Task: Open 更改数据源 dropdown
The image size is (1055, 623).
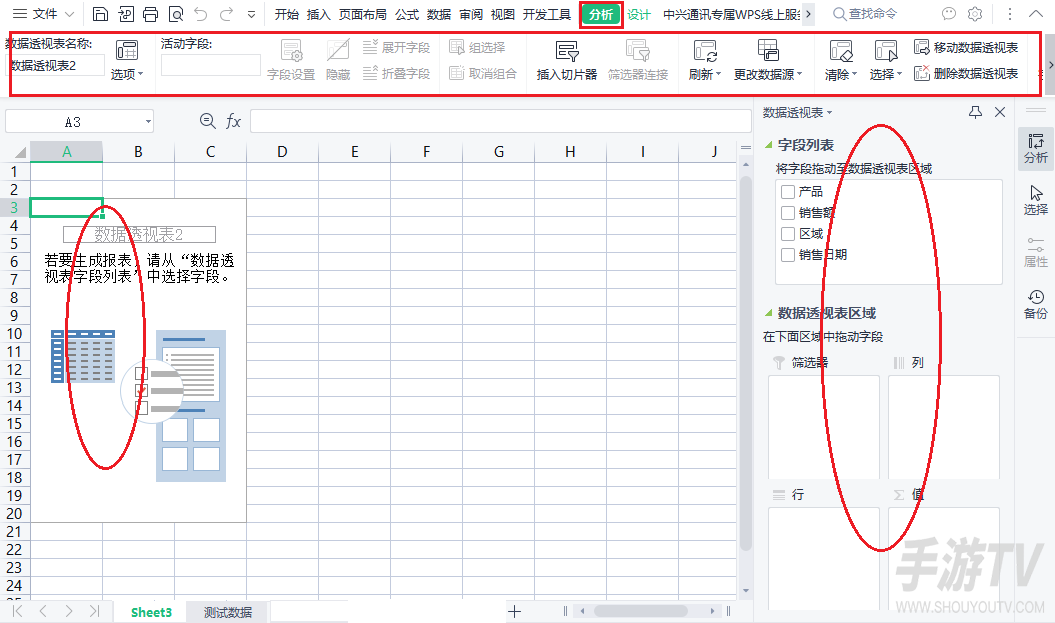Action: coord(768,60)
